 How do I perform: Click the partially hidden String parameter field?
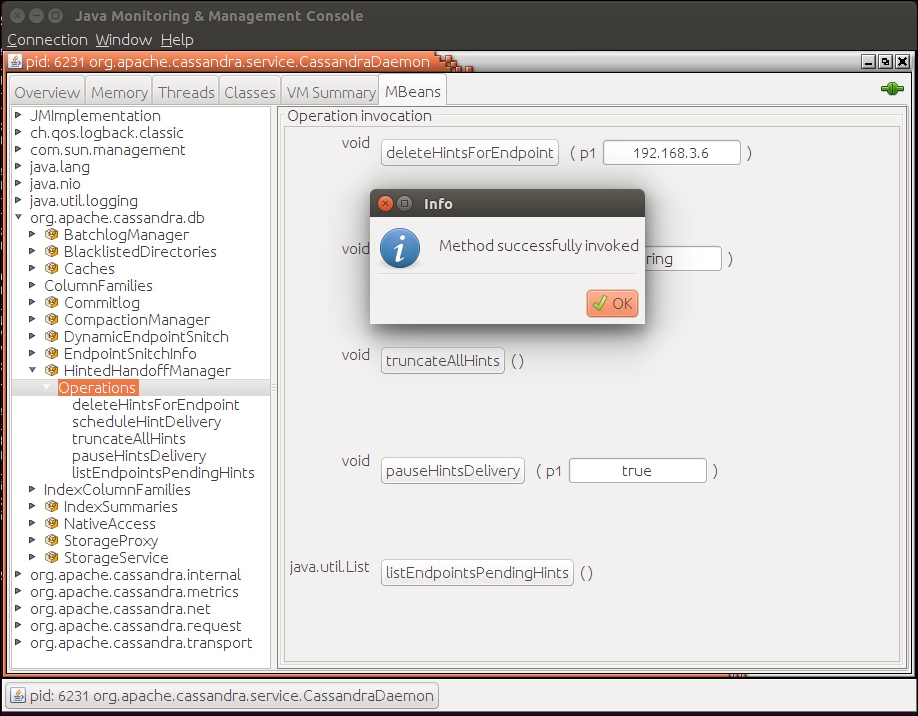pos(683,259)
